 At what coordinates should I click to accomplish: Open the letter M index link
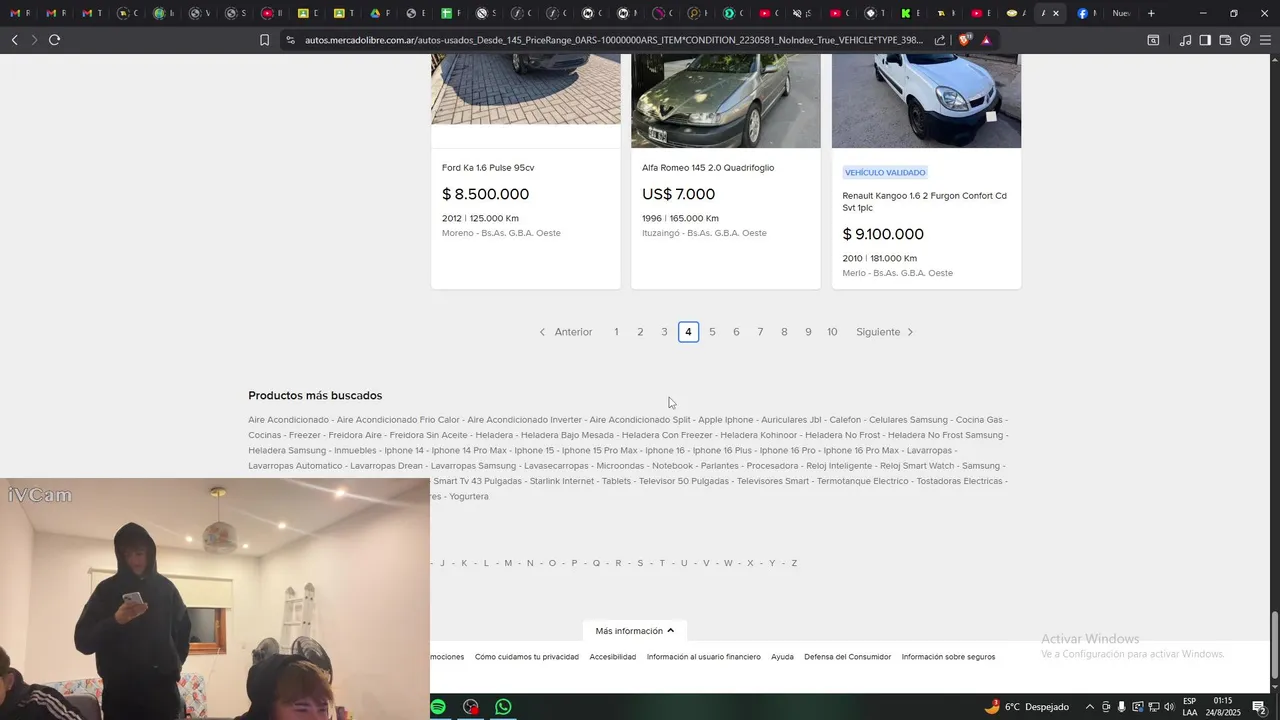508,563
